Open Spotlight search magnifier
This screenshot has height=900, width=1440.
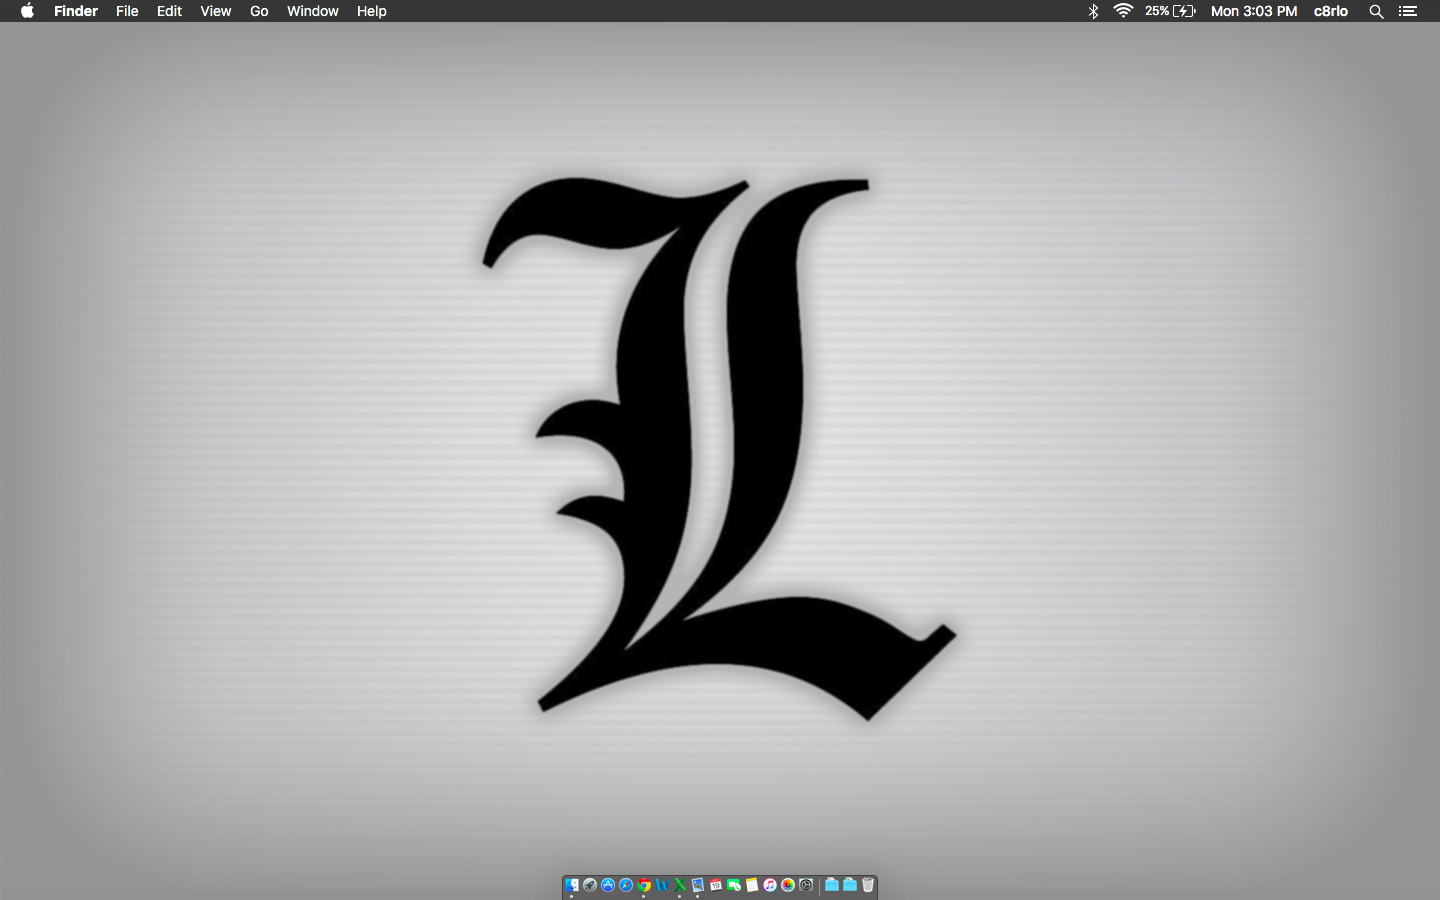click(x=1376, y=11)
